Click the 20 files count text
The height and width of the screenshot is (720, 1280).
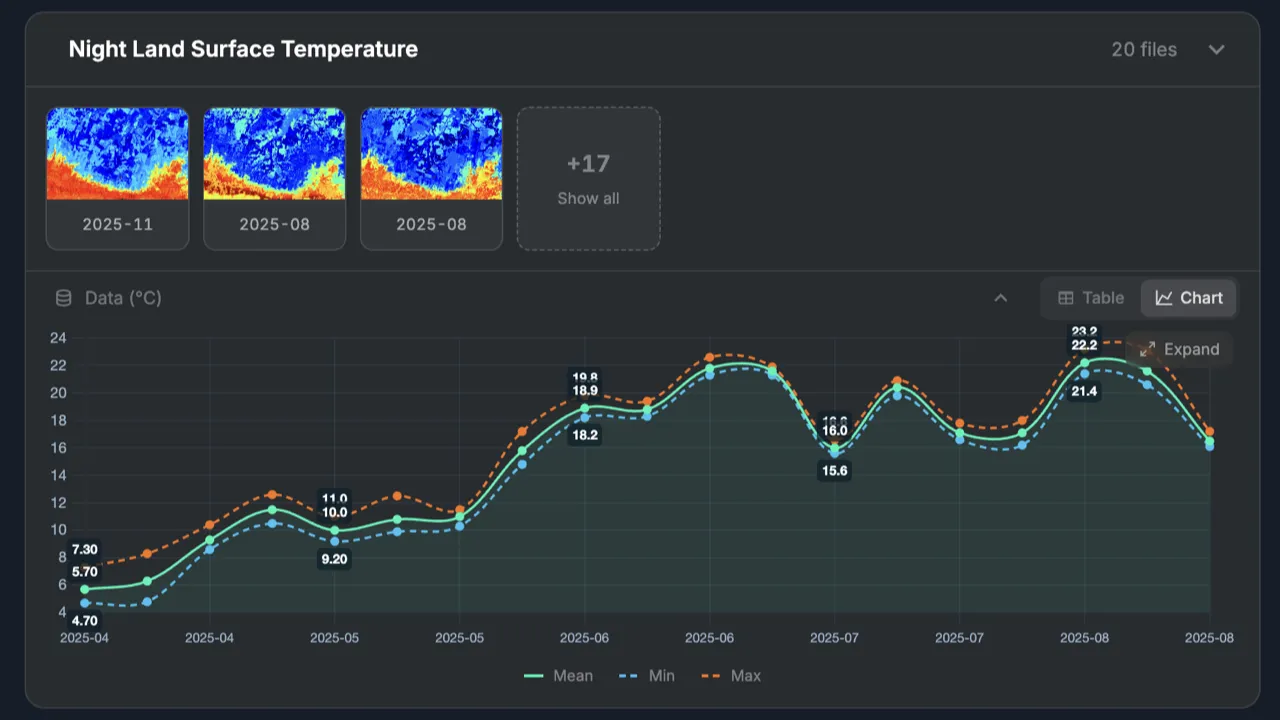[x=1144, y=50]
